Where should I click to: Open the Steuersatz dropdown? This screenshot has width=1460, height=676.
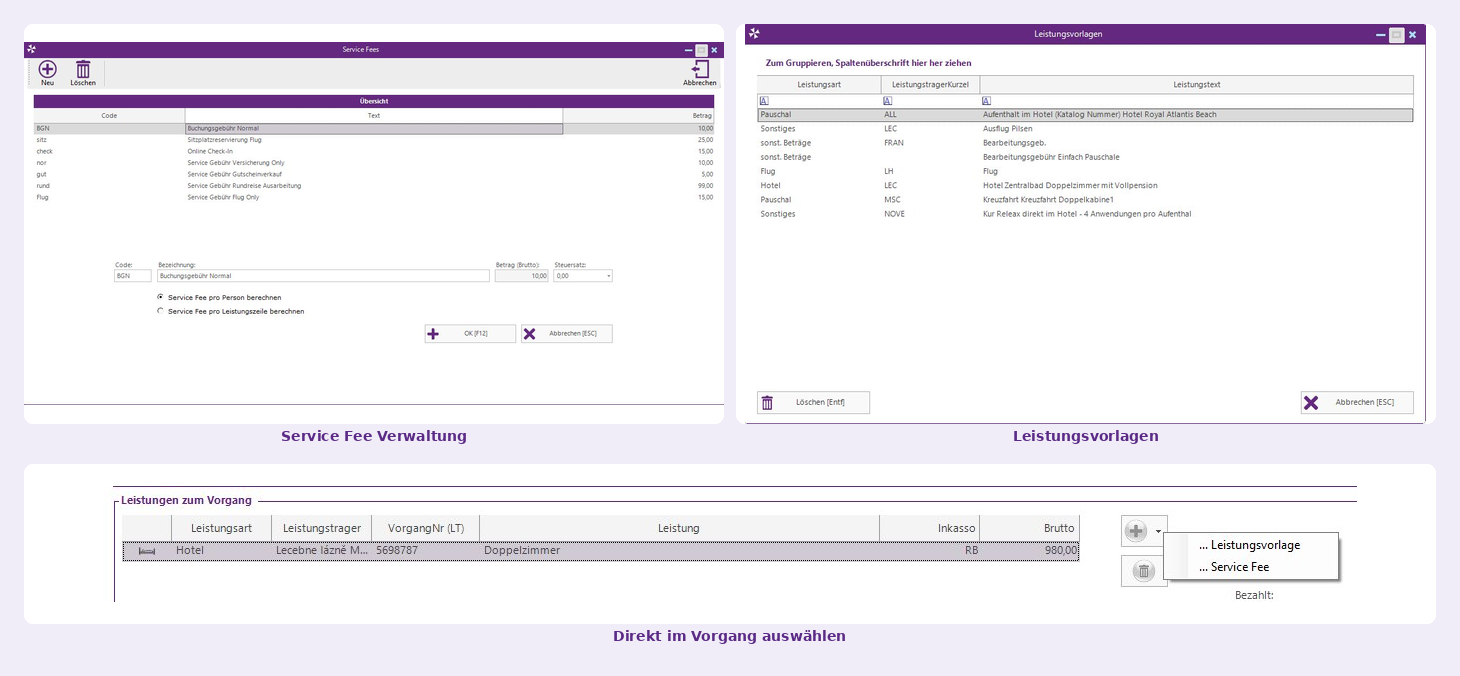tap(608, 276)
